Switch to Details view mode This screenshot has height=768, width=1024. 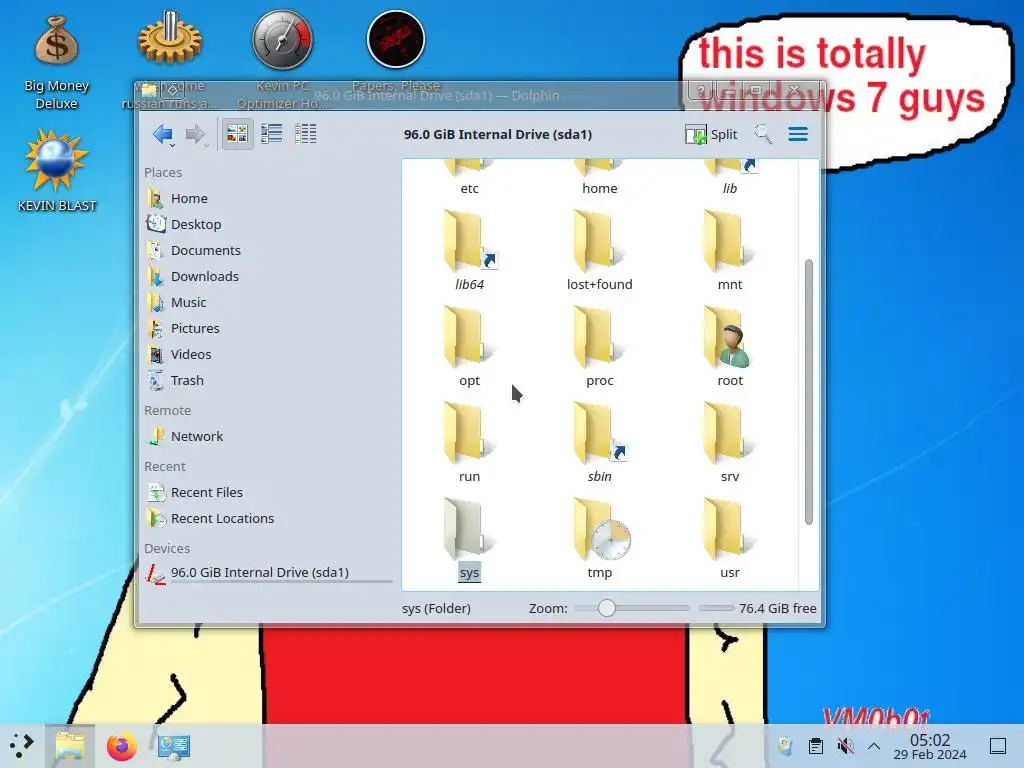306,134
